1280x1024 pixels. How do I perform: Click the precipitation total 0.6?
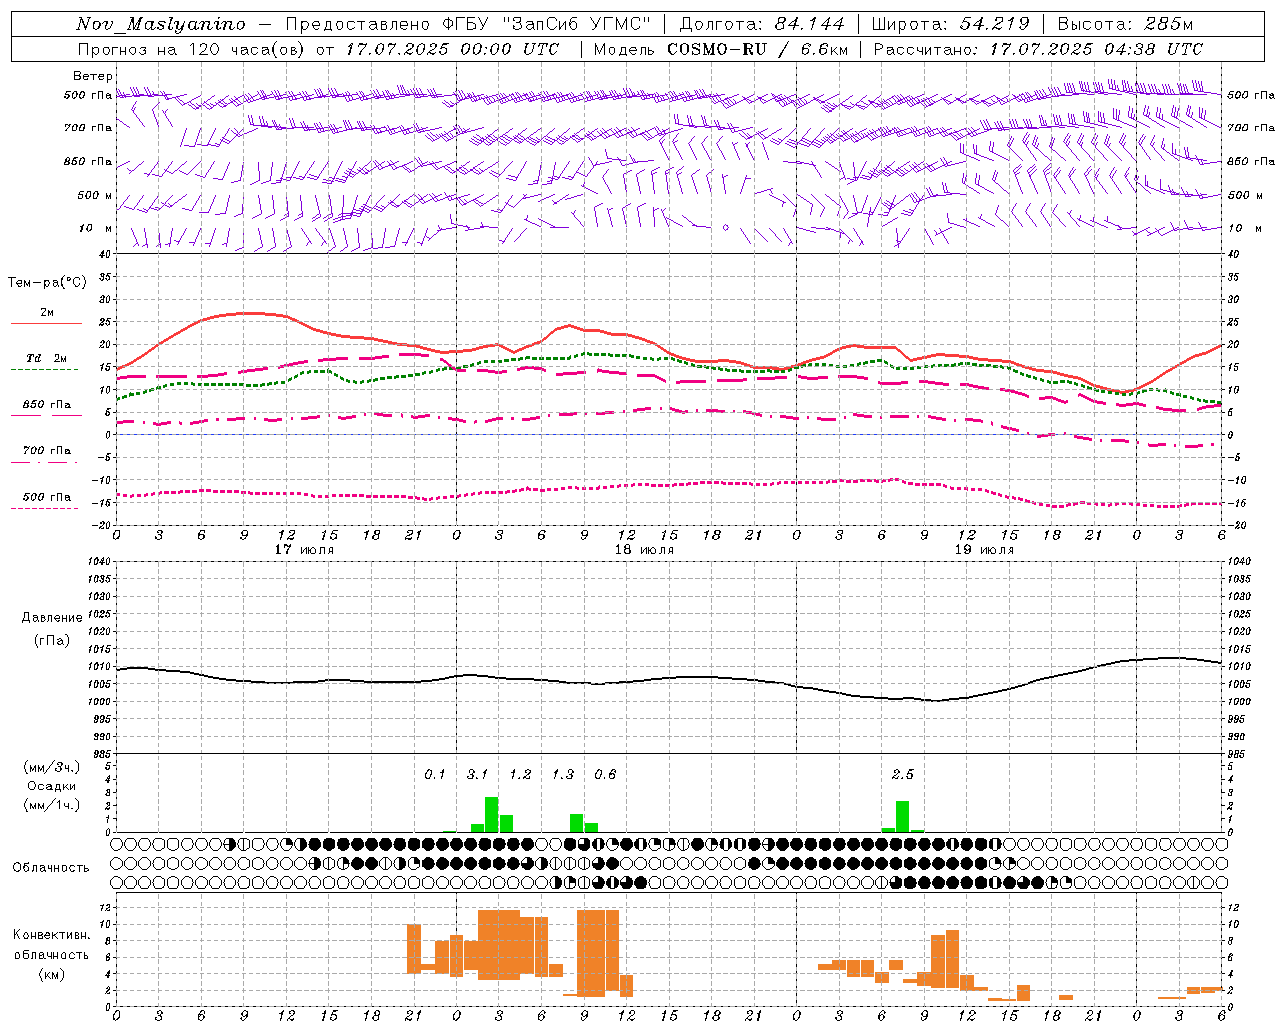point(605,775)
